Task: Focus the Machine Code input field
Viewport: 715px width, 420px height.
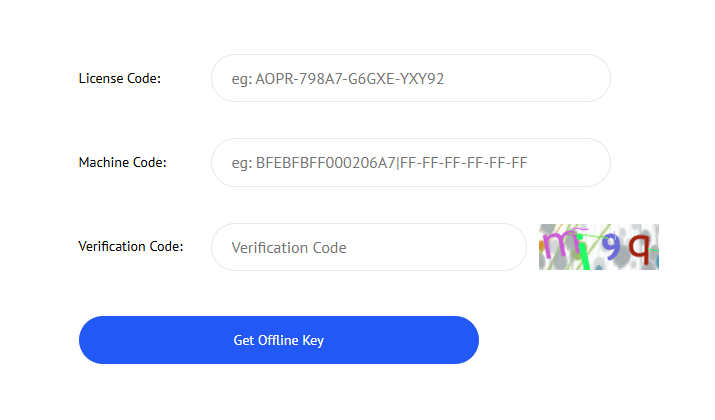Action: pos(410,162)
